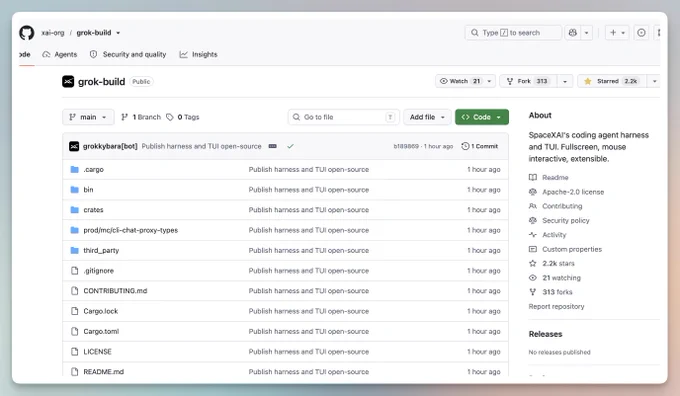Screen dimensions: 680x396
Task: Open the Releases heading link
Action: tap(545, 334)
